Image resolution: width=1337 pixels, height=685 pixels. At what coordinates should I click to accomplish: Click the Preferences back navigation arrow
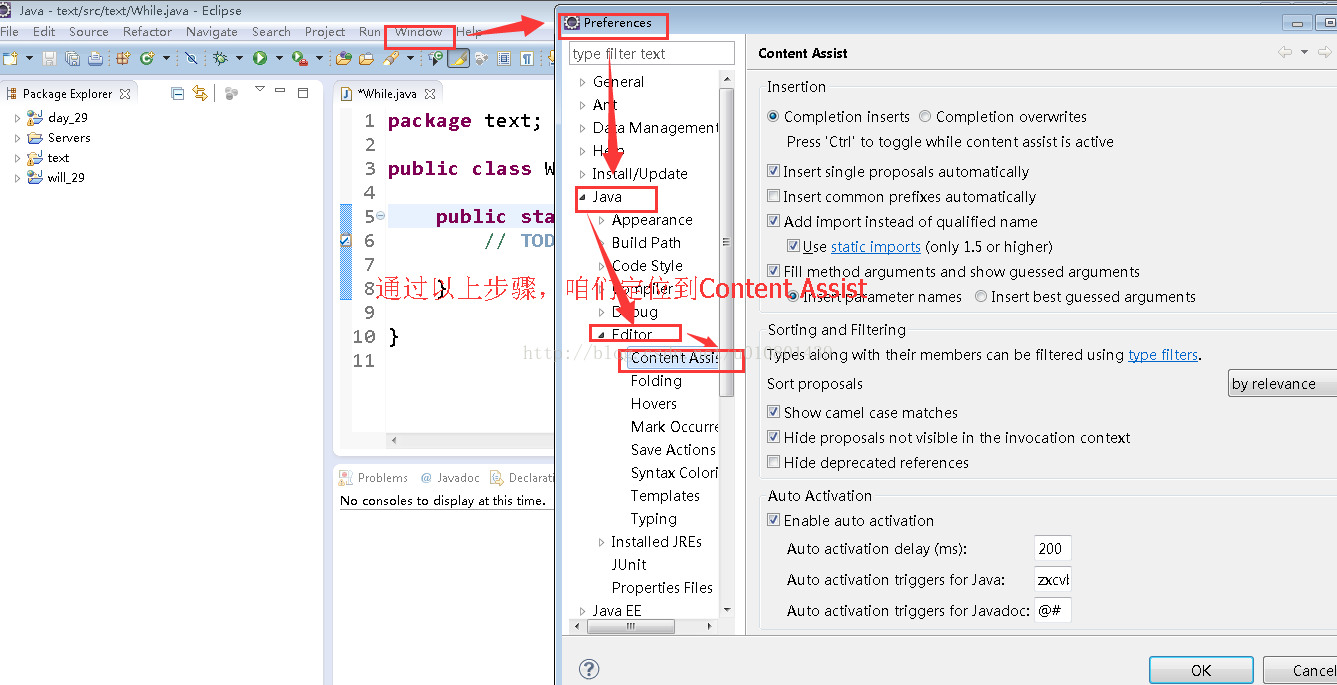(1285, 53)
